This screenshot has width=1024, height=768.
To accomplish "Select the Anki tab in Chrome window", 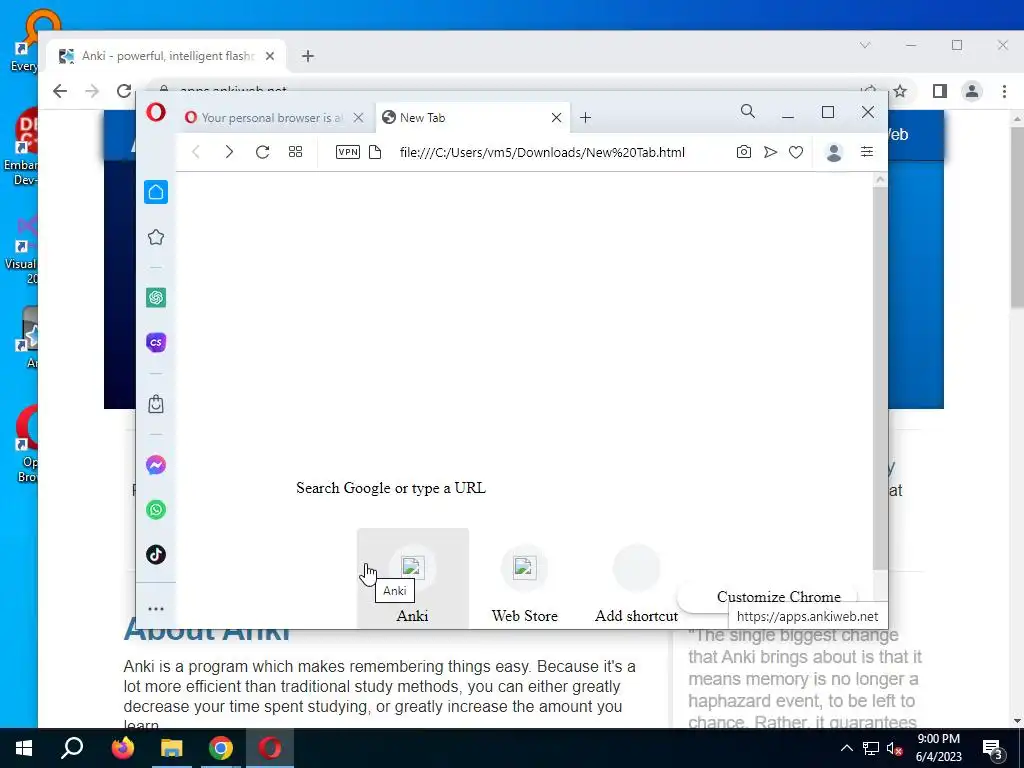I will coord(165,56).
